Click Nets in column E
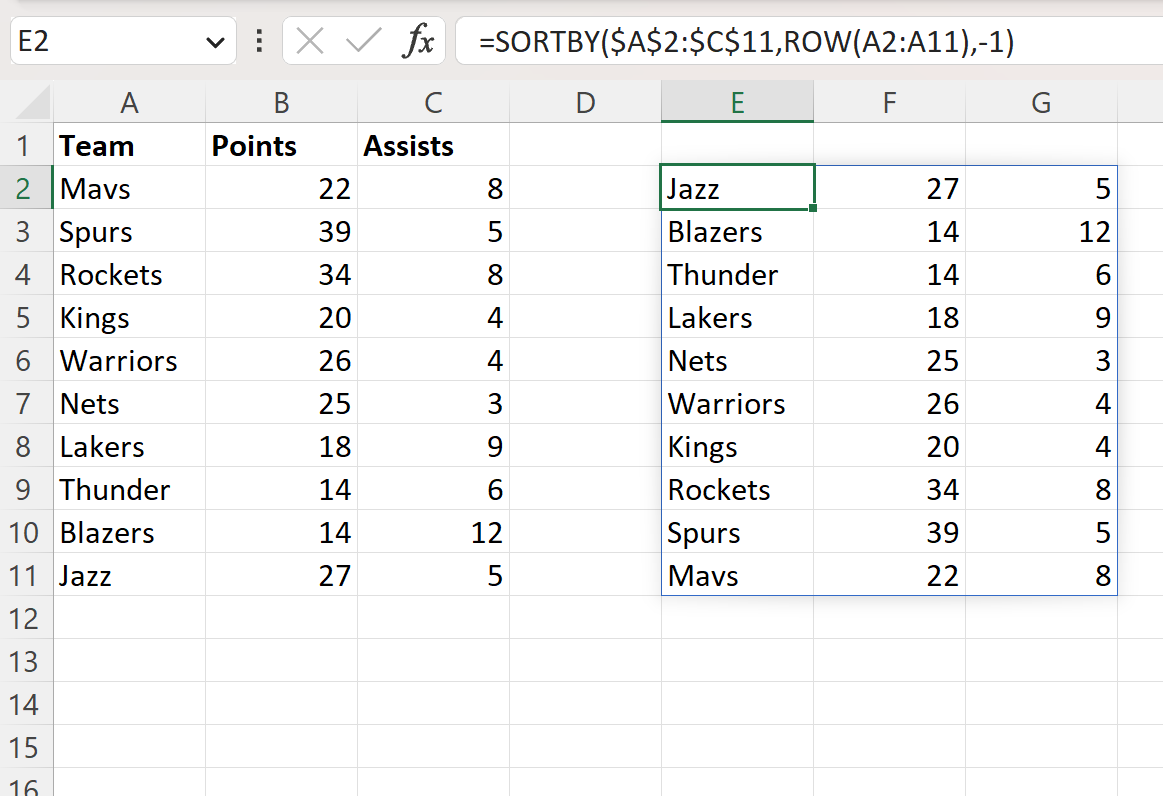Image resolution: width=1163 pixels, height=796 pixels. [x=737, y=361]
